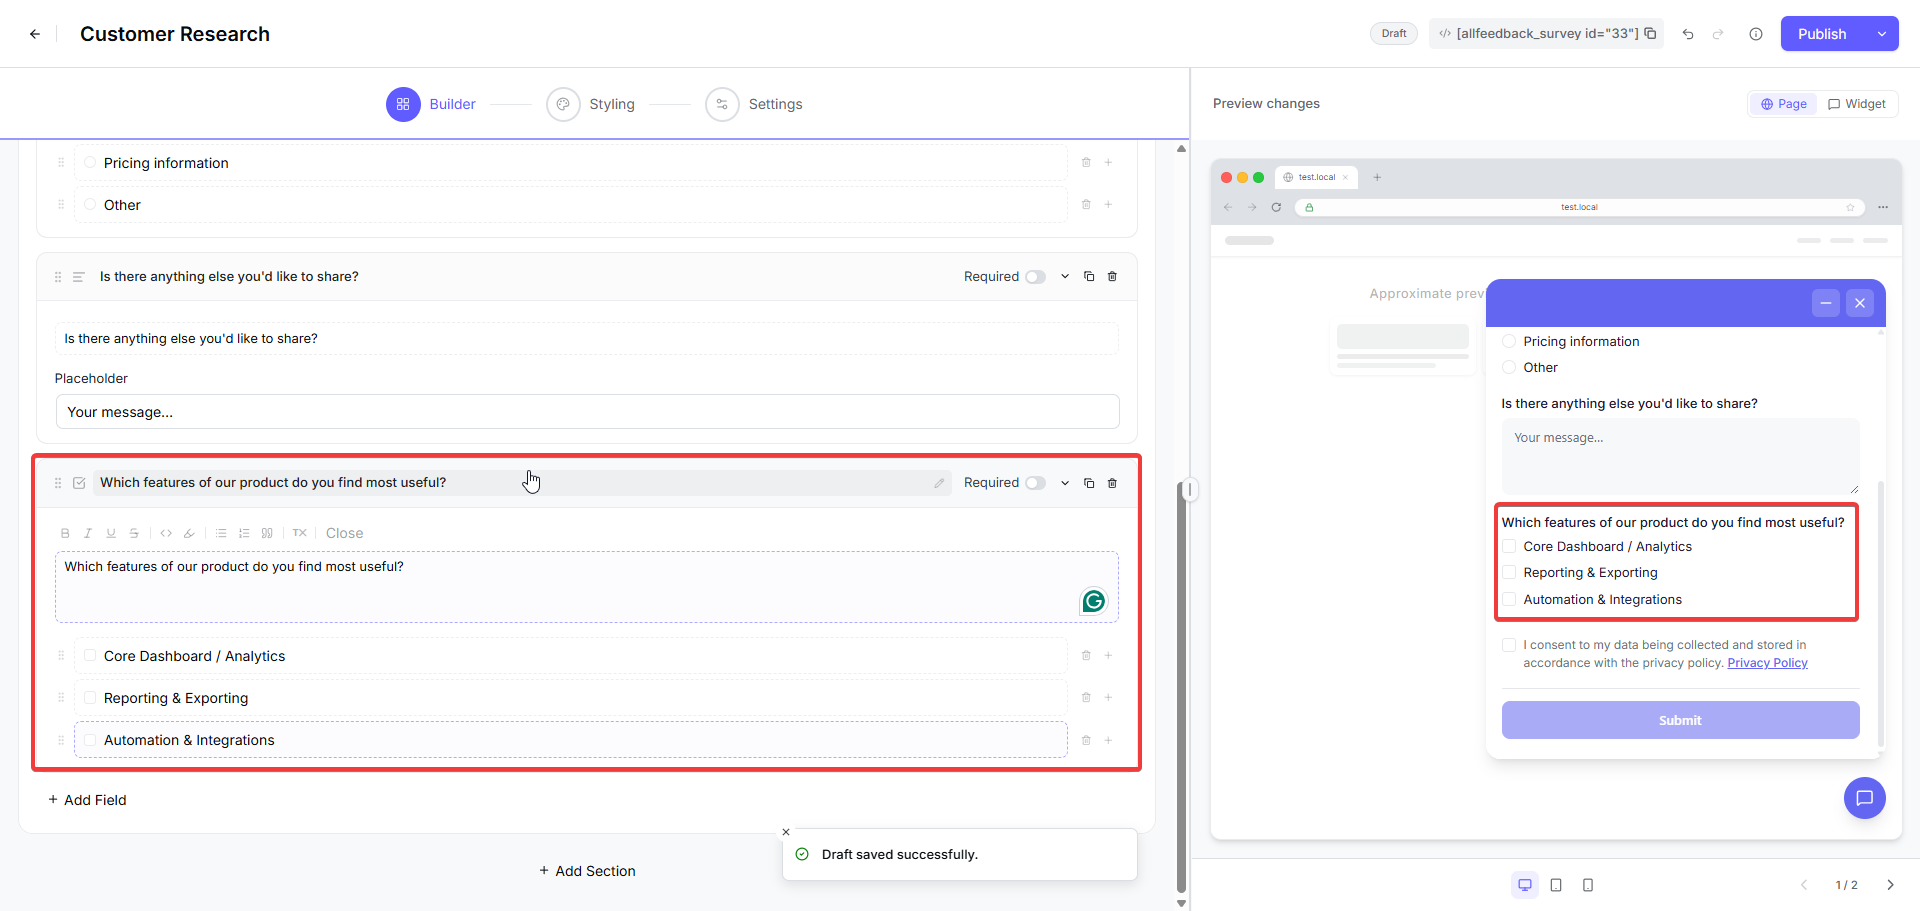Duplicate the 'Which features' field
Screen dimensions: 1920x911
tap(1089, 483)
